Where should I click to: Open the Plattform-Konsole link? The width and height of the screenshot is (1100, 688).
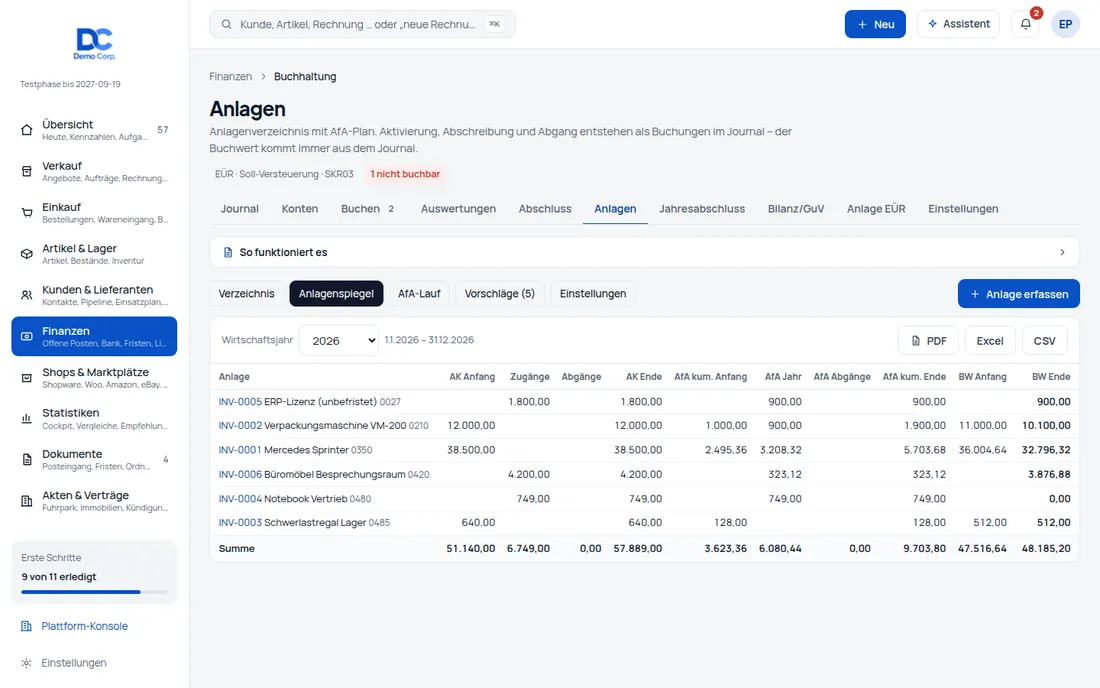(84, 626)
